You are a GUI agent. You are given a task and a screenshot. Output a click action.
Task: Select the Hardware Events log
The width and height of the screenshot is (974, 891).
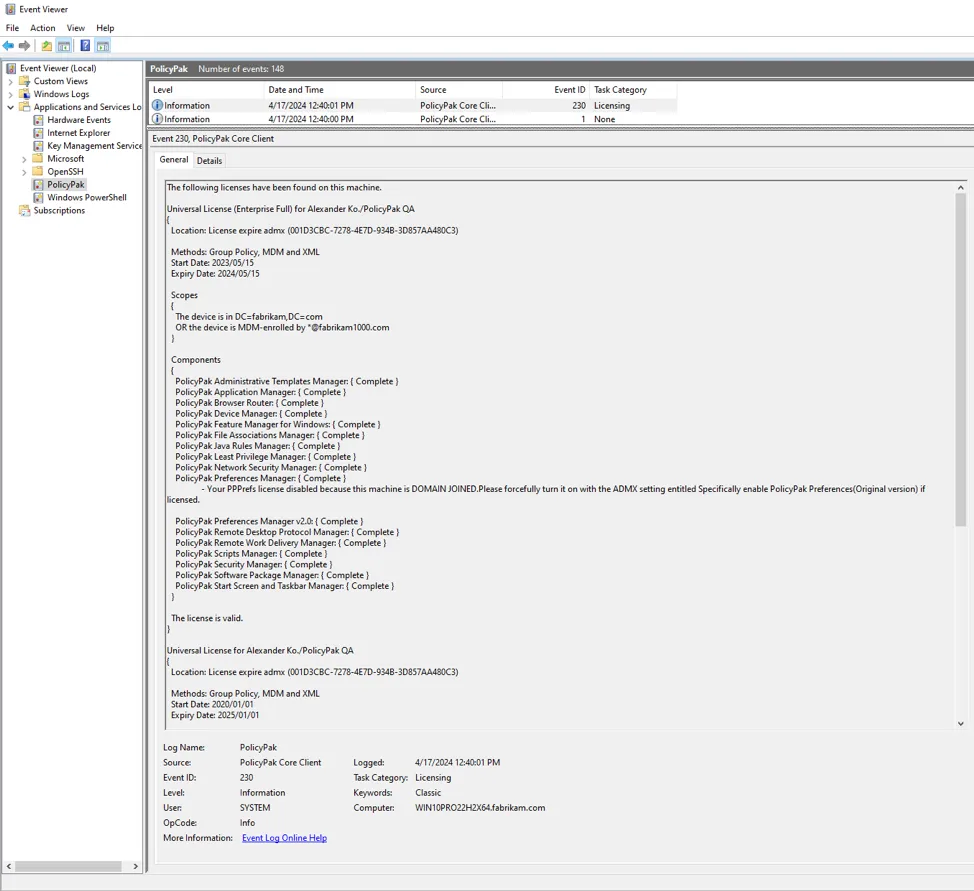click(x=78, y=120)
